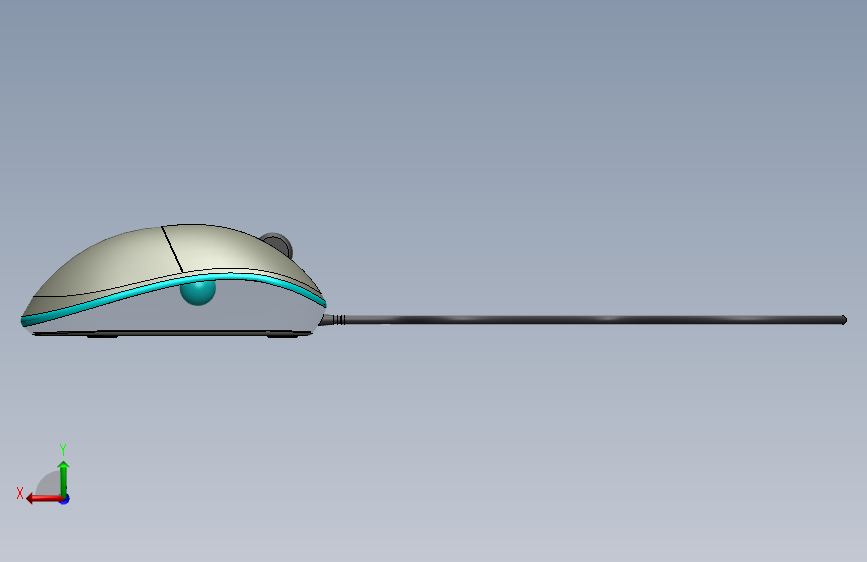Select the black mouse cable

pos(594,320)
